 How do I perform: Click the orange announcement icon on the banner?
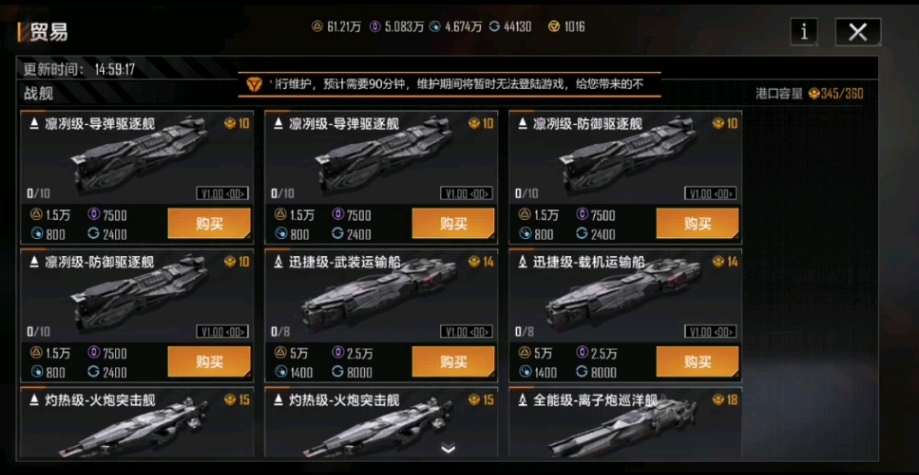pos(254,84)
